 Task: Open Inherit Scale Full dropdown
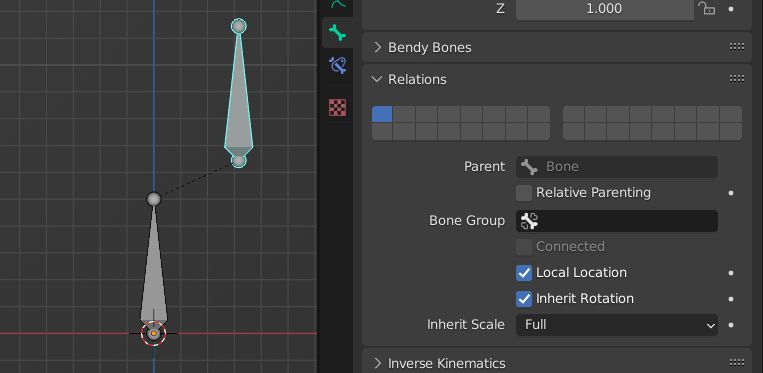pos(617,324)
